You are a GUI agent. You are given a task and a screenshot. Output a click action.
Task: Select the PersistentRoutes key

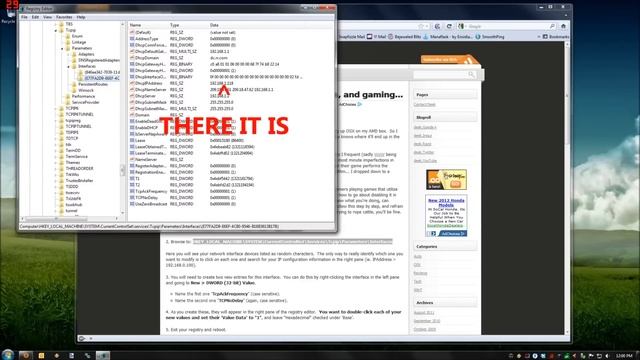coord(93,84)
